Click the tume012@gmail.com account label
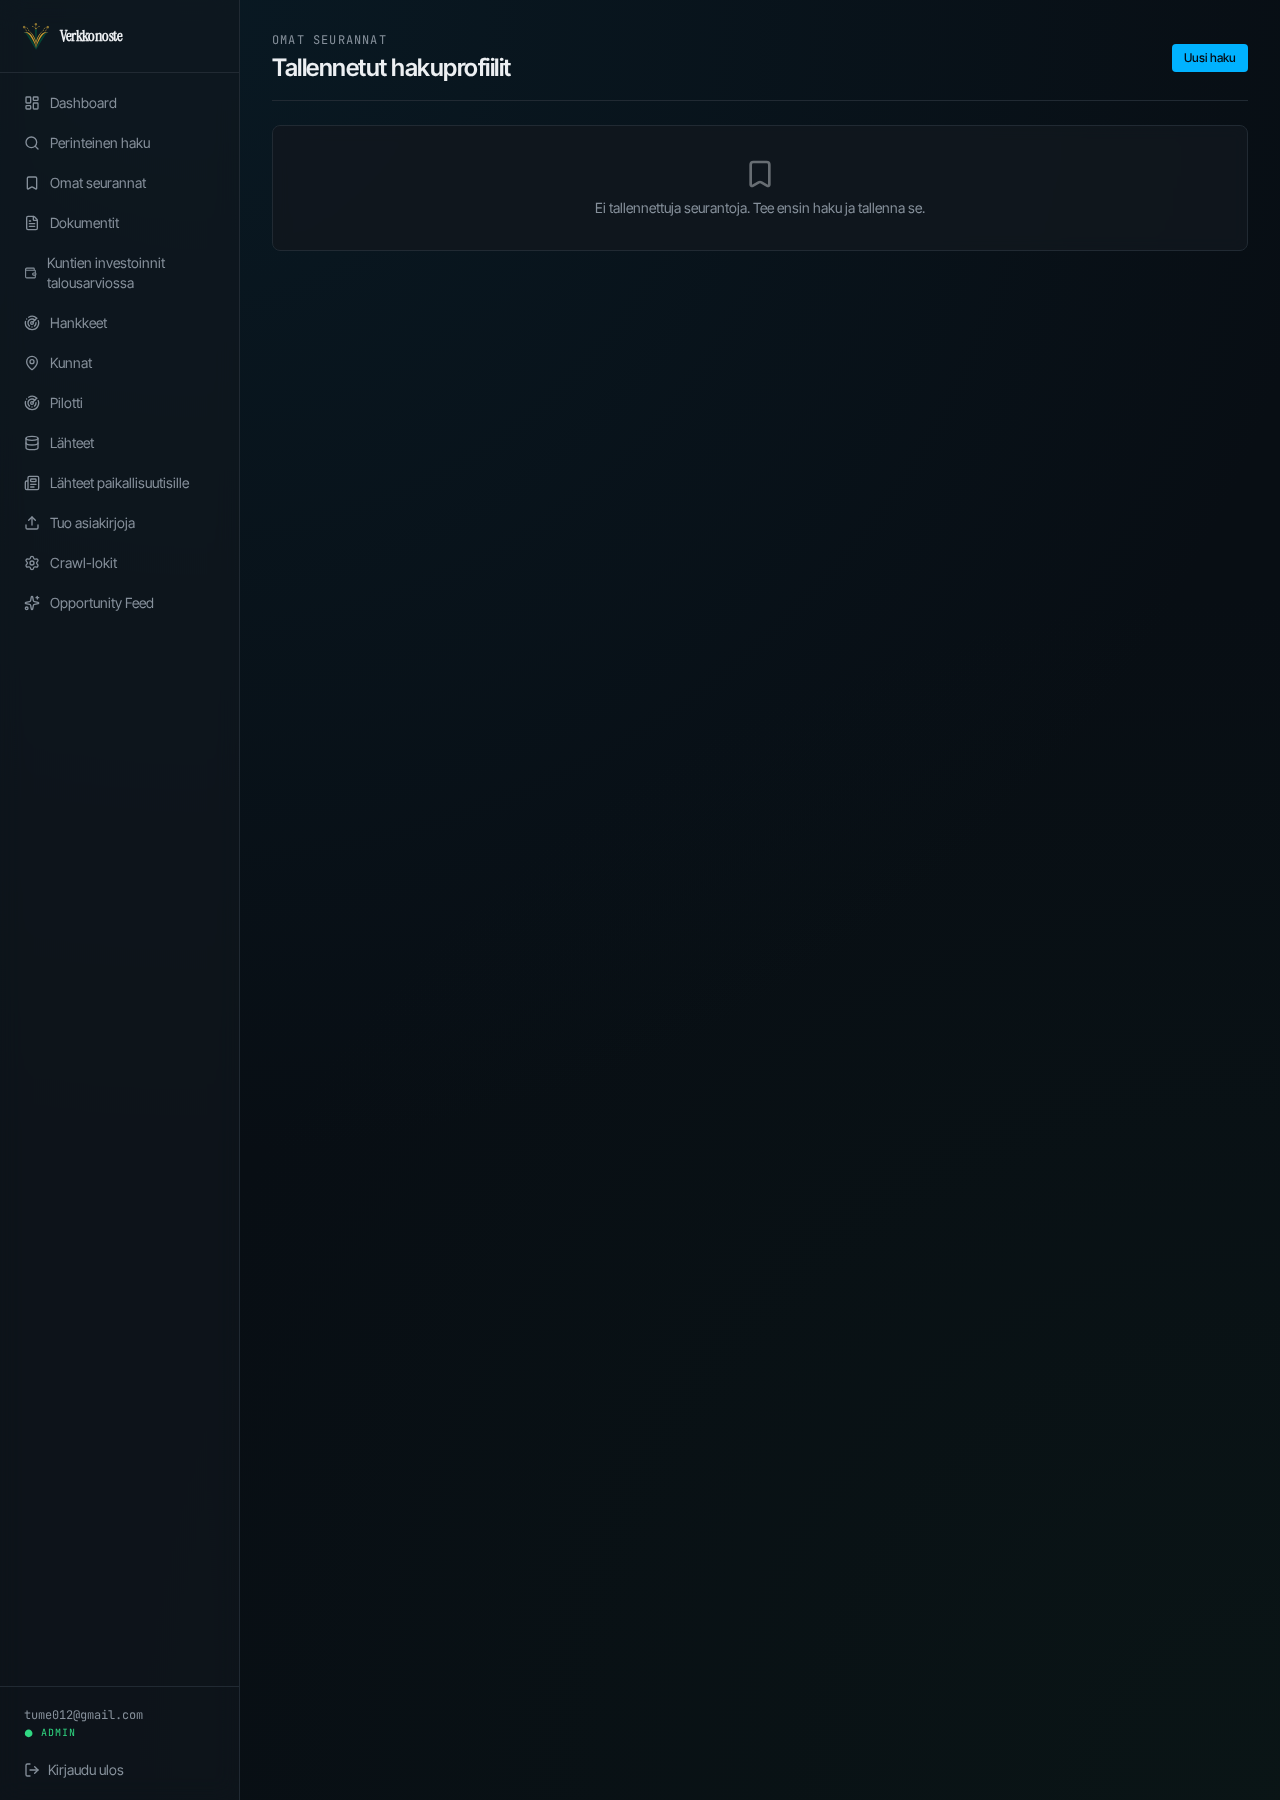 [84, 1715]
